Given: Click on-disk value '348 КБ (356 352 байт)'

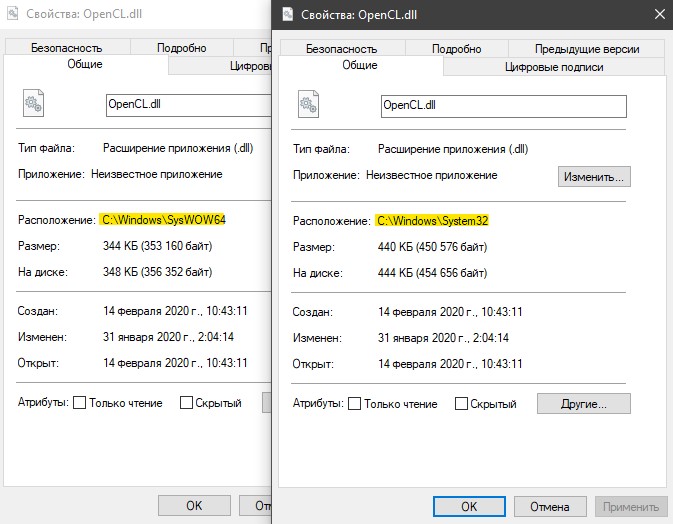Looking at the screenshot, I should (x=158, y=272).
